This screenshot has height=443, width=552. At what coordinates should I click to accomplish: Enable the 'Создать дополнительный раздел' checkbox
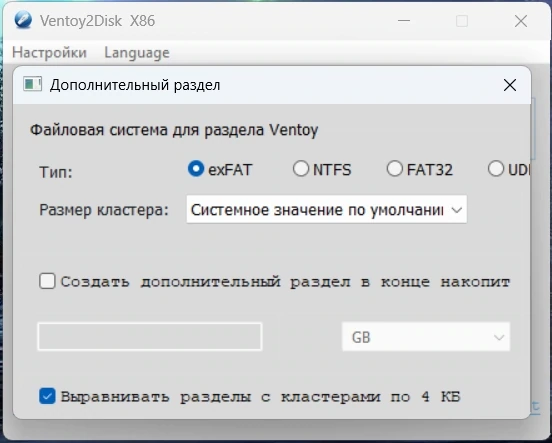pos(47,282)
